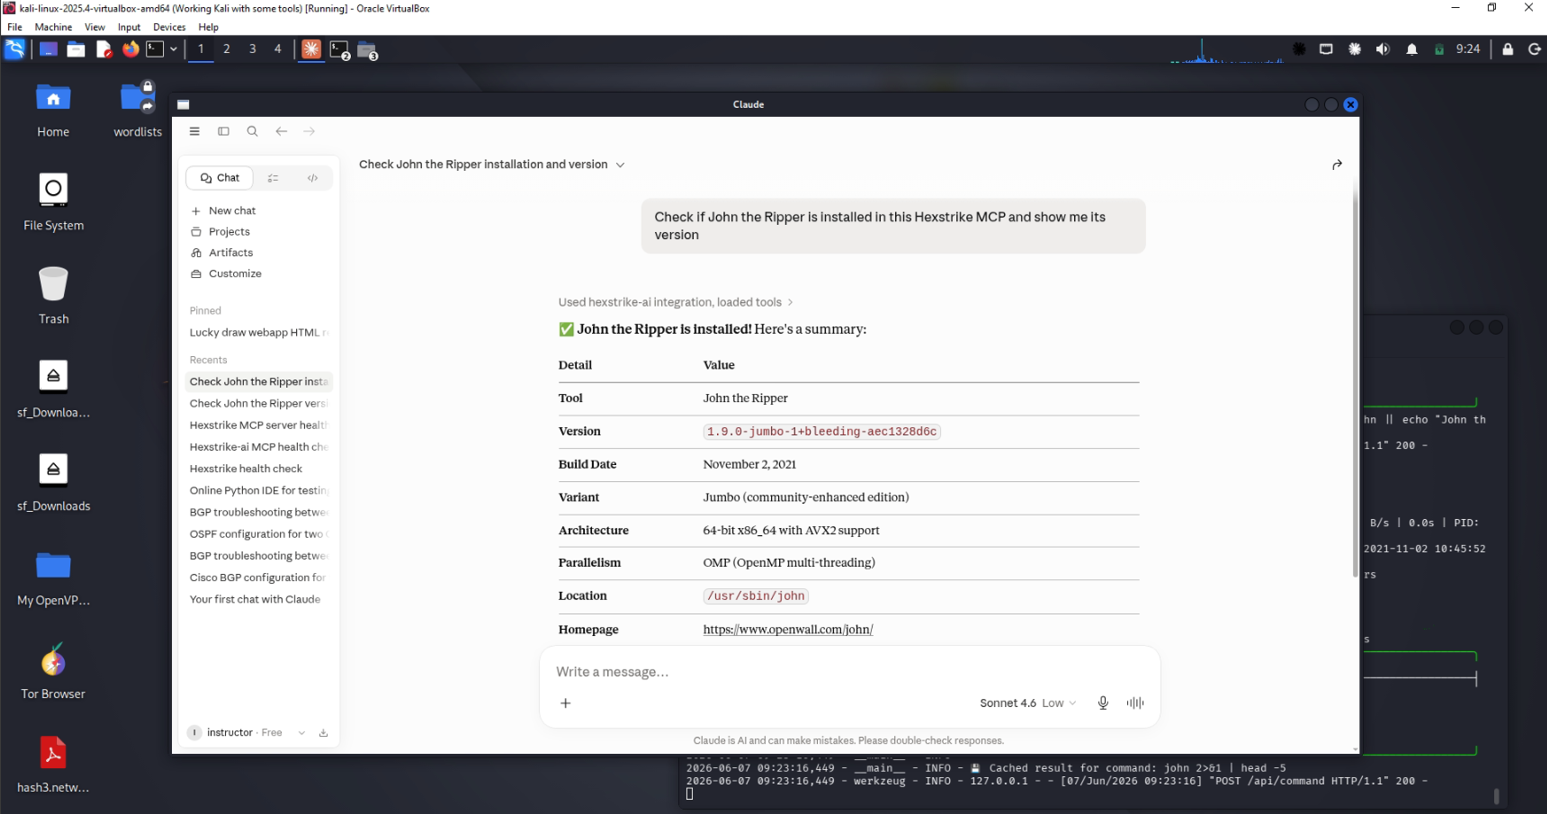This screenshot has height=814, width=1547.
Task: Open recent chat OSPF configuration for two
Action: (x=259, y=534)
